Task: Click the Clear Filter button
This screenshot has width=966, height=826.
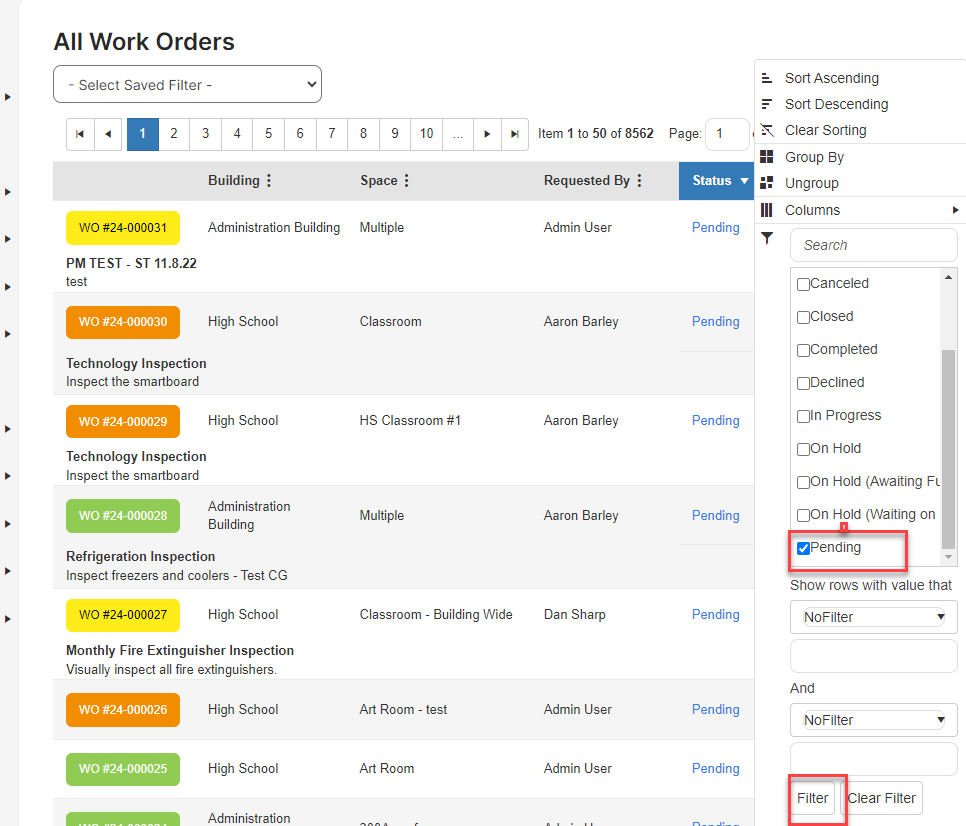Action: 882,798
